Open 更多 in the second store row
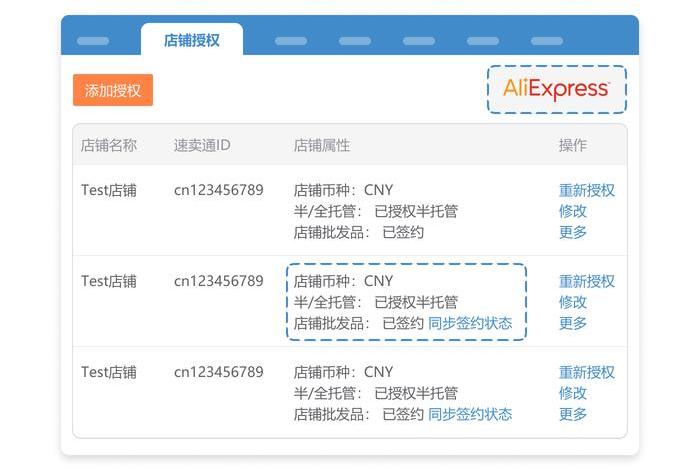 pyautogui.click(x=573, y=323)
